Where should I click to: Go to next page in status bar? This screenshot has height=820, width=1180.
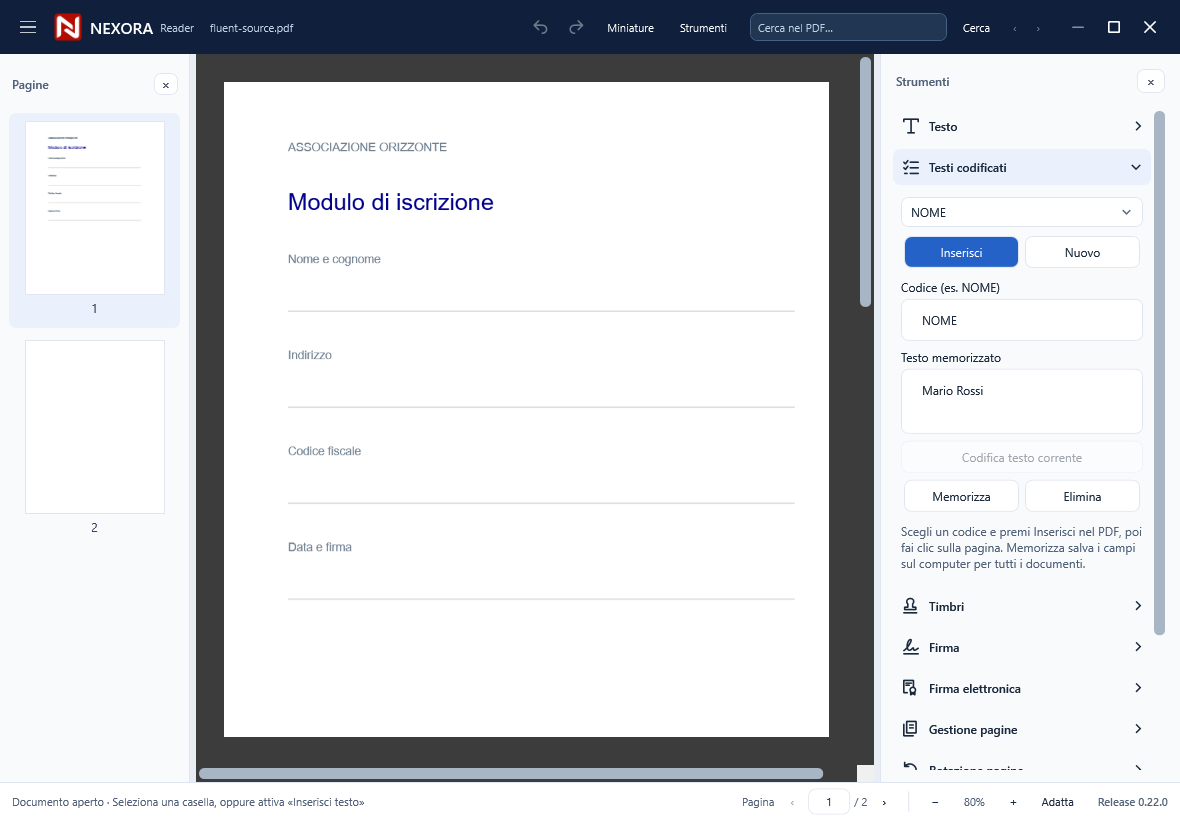click(884, 803)
